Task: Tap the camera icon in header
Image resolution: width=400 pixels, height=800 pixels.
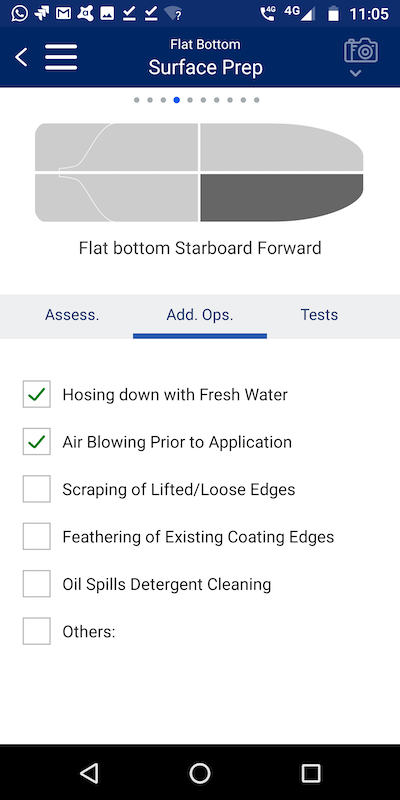Action: (x=361, y=51)
